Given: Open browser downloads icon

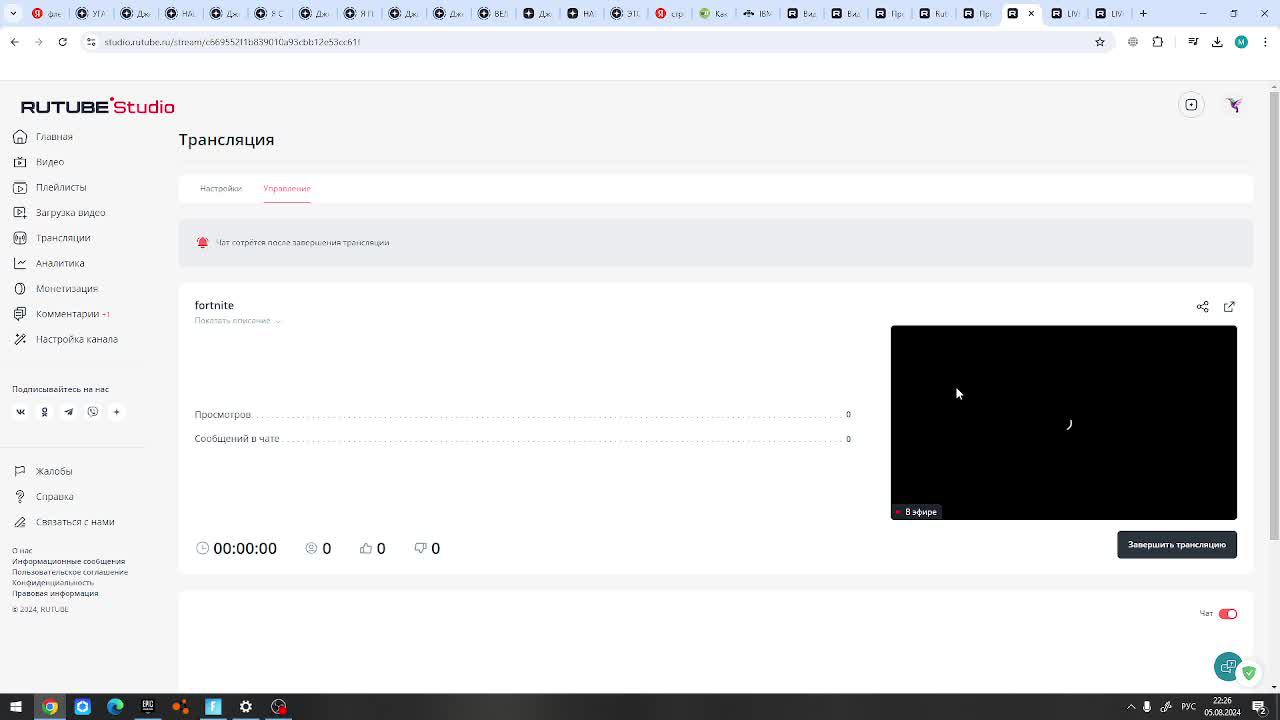Looking at the screenshot, I should click(1217, 42).
